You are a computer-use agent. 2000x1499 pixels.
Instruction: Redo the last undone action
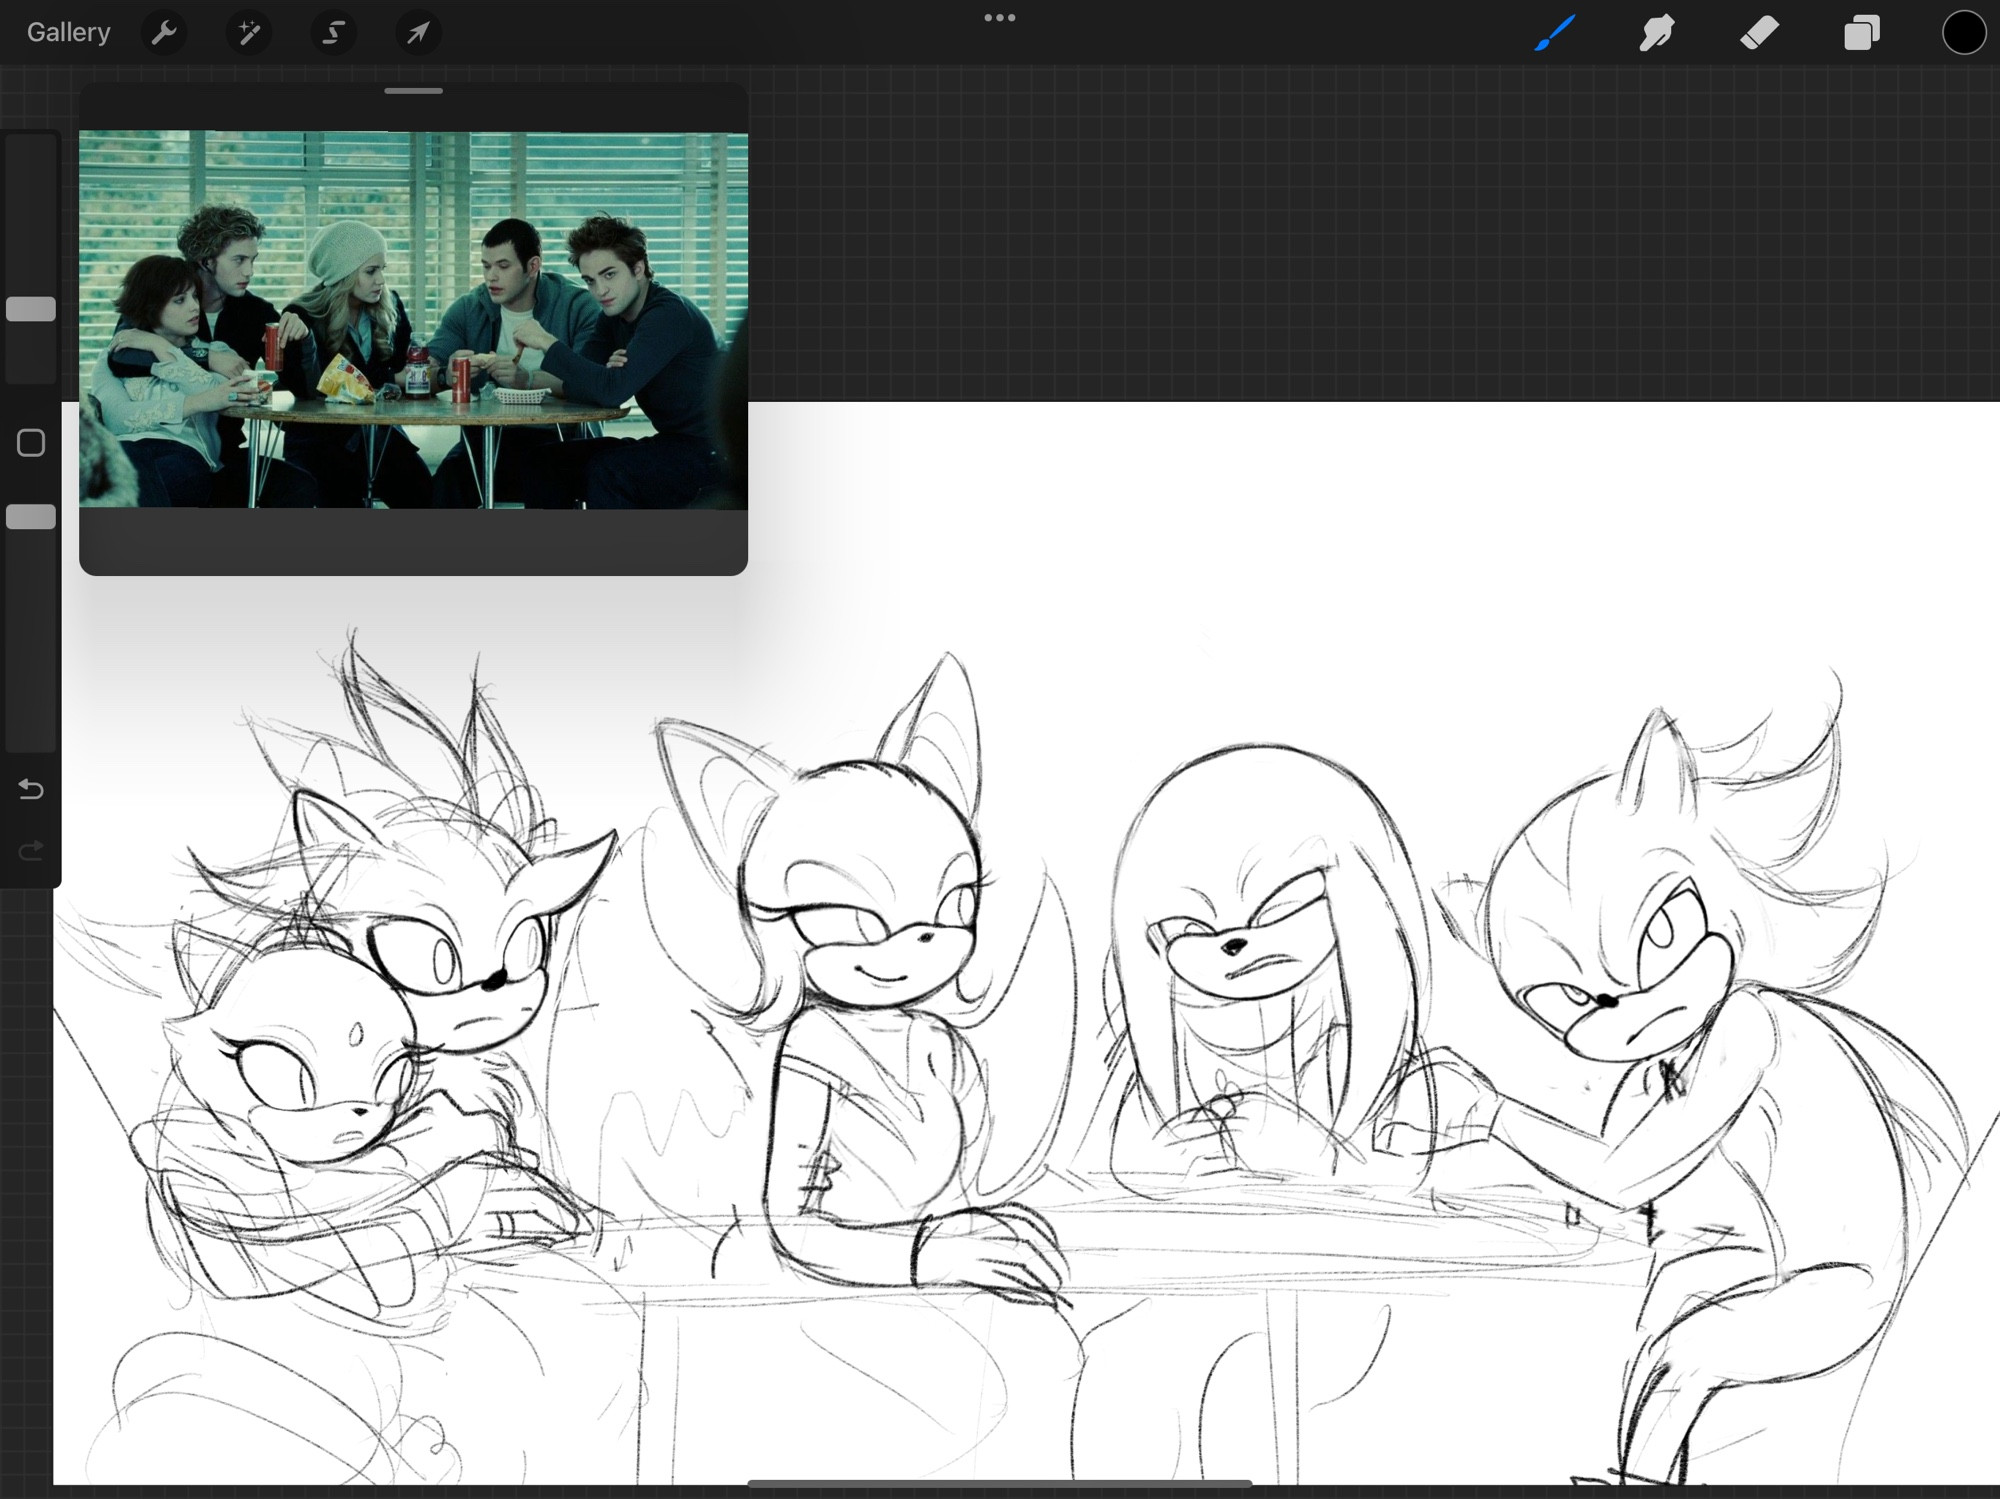31,851
